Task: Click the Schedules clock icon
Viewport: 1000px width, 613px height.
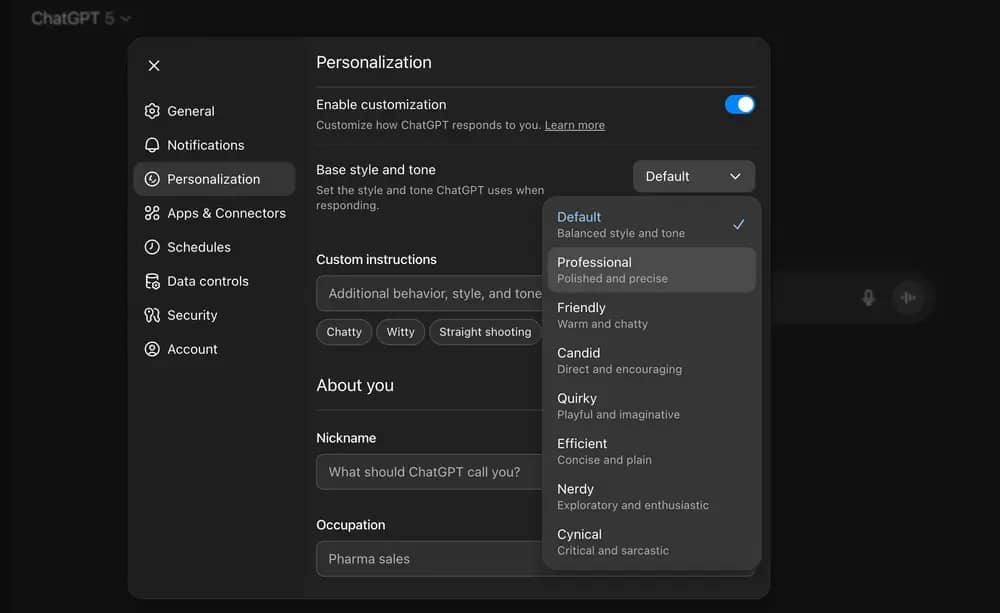Action: tap(152, 247)
